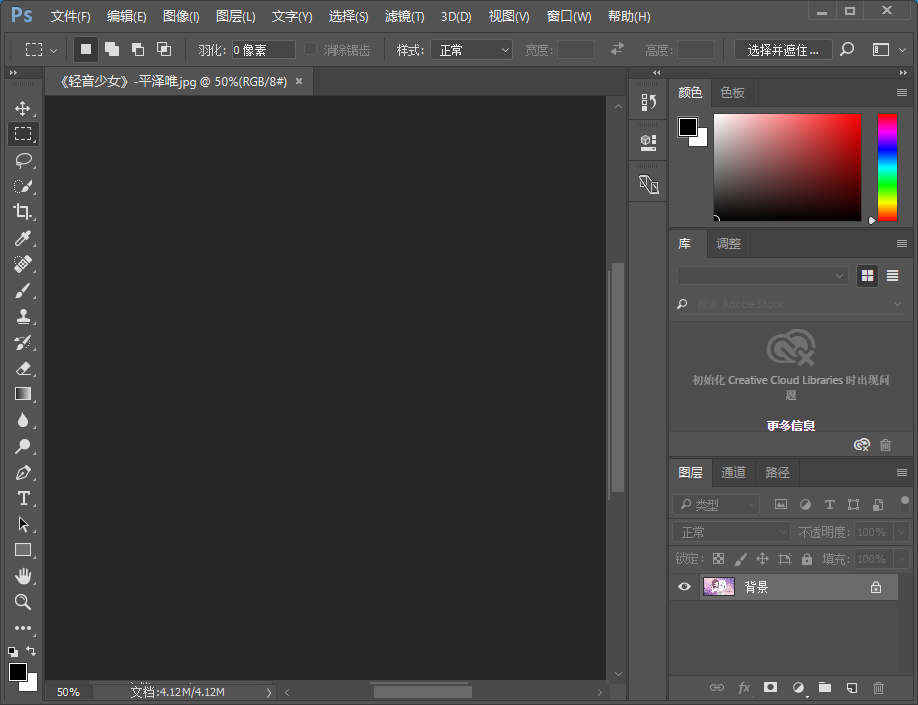Image resolution: width=918 pixels, height=705 pixels.
Task: Switch to the 通道 tab
Action: [x=733, y=473]
